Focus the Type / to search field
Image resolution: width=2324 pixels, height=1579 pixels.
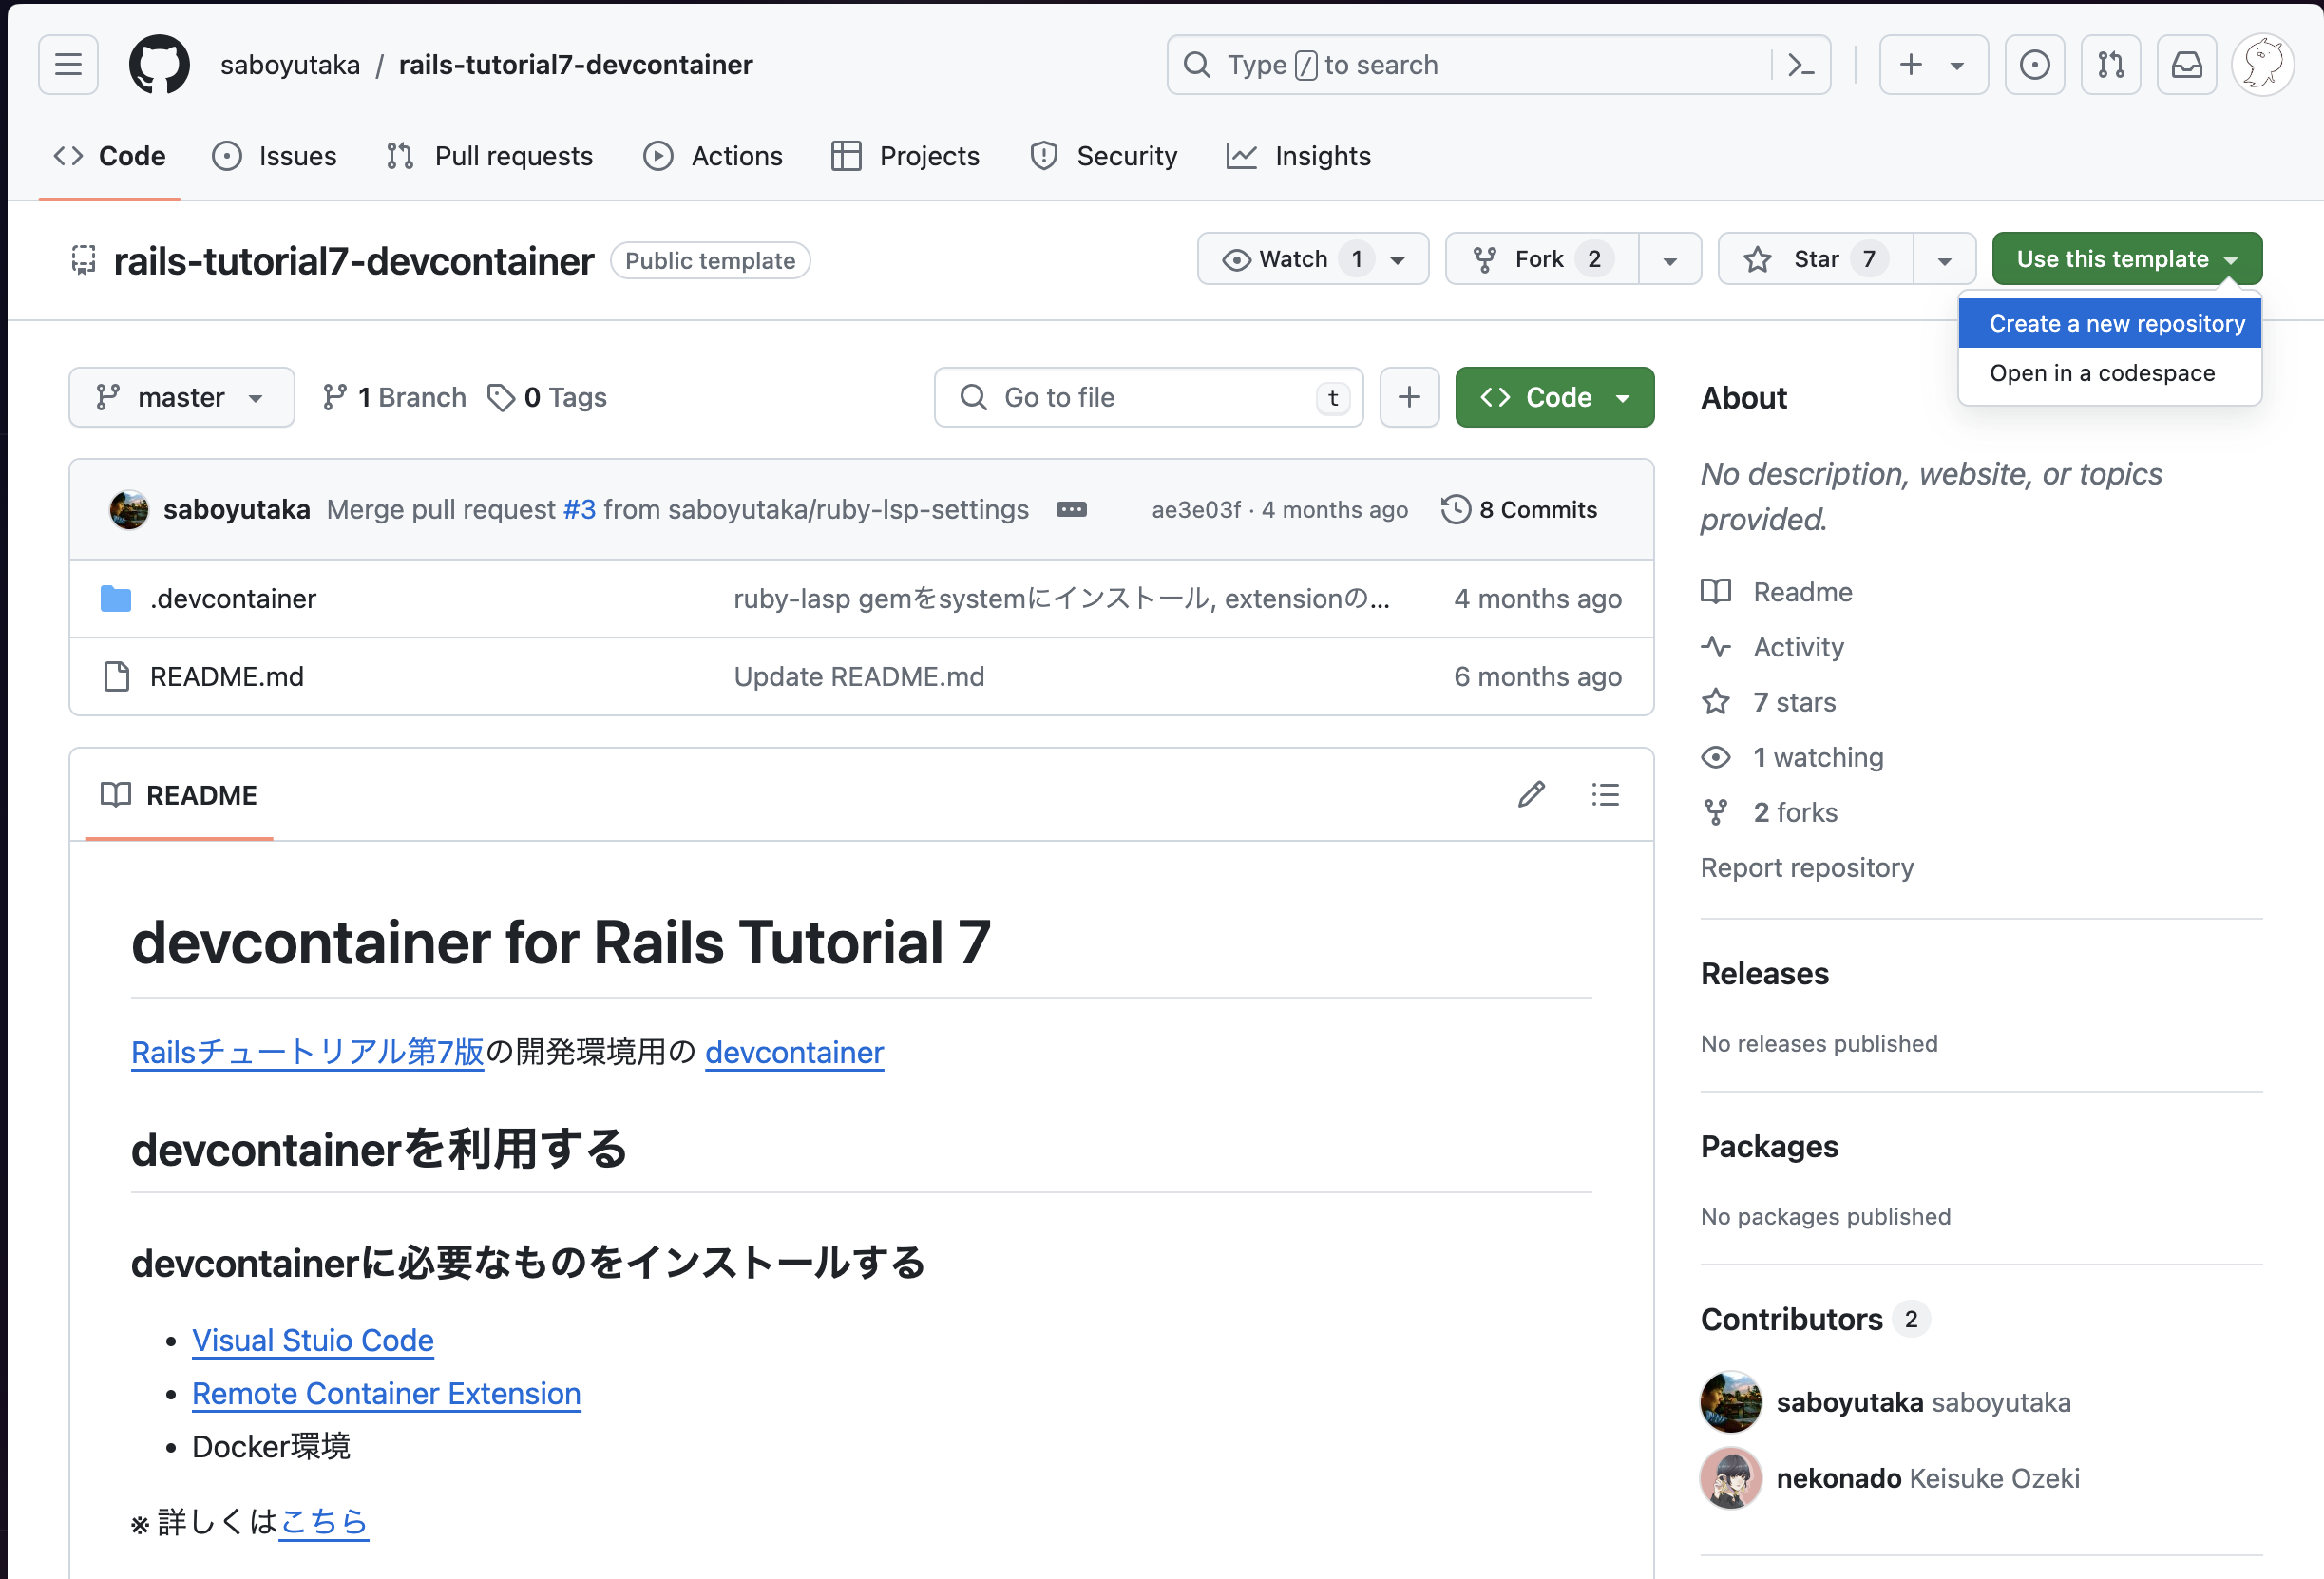tap(1470, 65)
